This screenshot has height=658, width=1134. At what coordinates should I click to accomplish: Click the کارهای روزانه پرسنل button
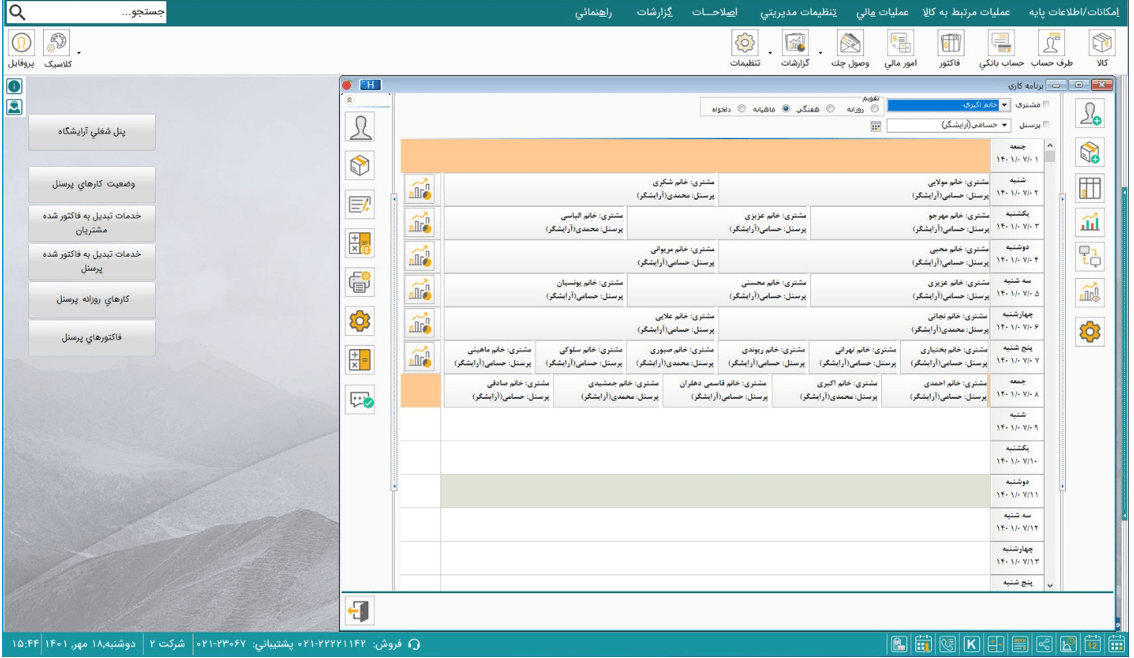click(92, 299)
